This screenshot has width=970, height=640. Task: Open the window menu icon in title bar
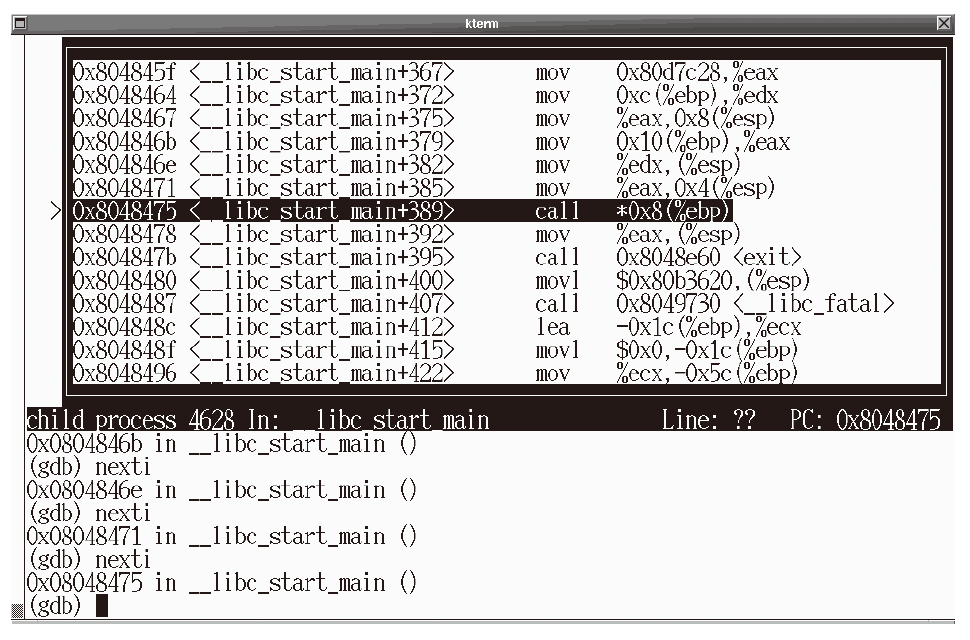(x=17, y=23)
